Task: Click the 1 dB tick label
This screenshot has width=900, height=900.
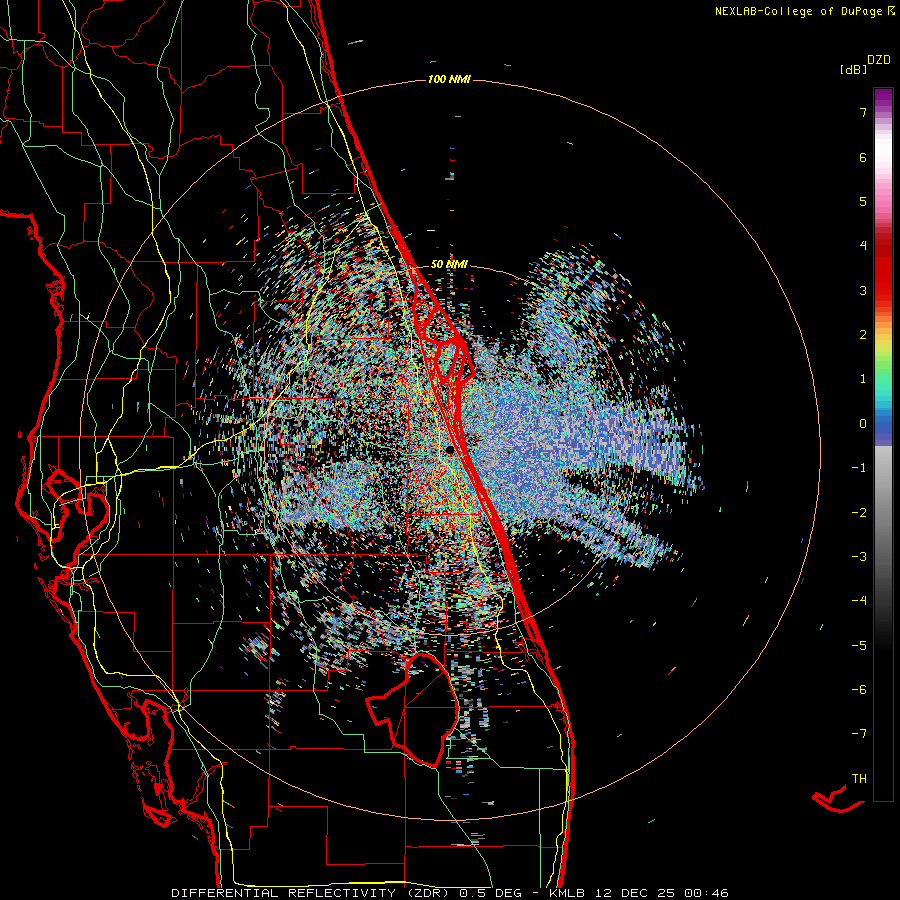Action: point(863,379)
